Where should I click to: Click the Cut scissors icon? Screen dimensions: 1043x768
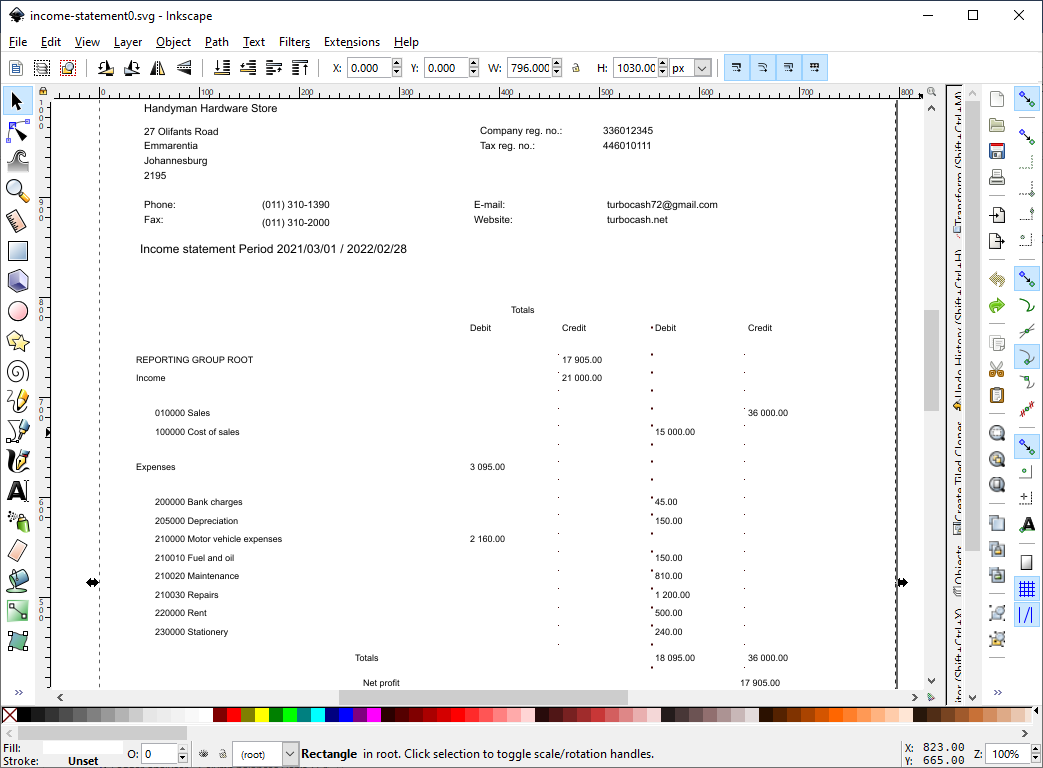click(996, 369)
